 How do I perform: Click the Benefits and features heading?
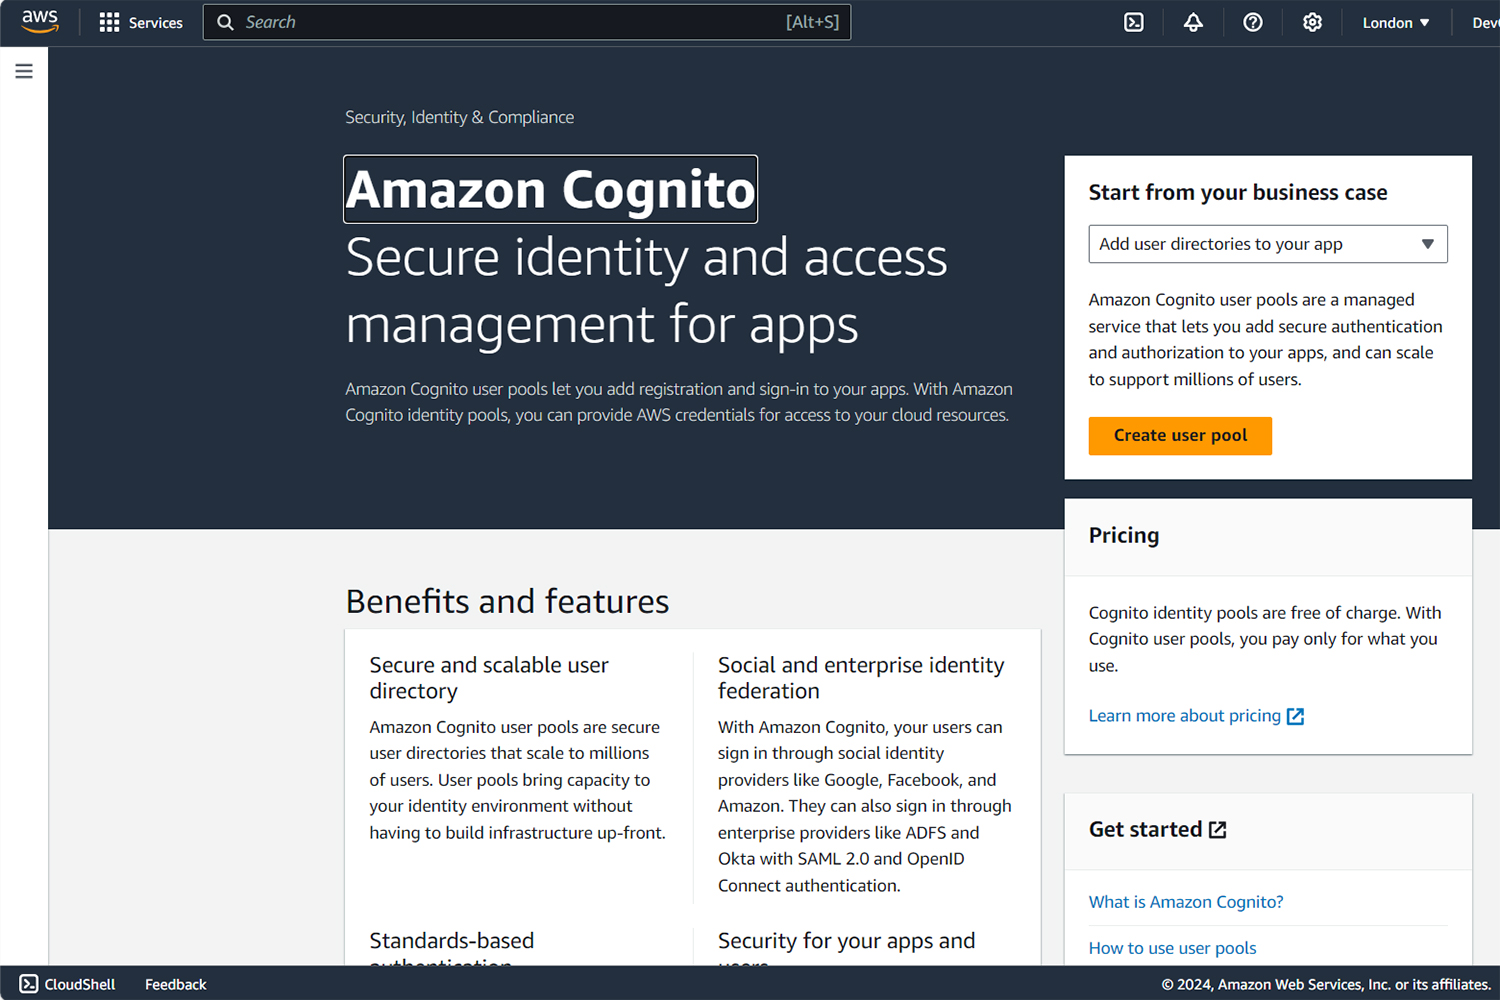[x=507, y=601]
